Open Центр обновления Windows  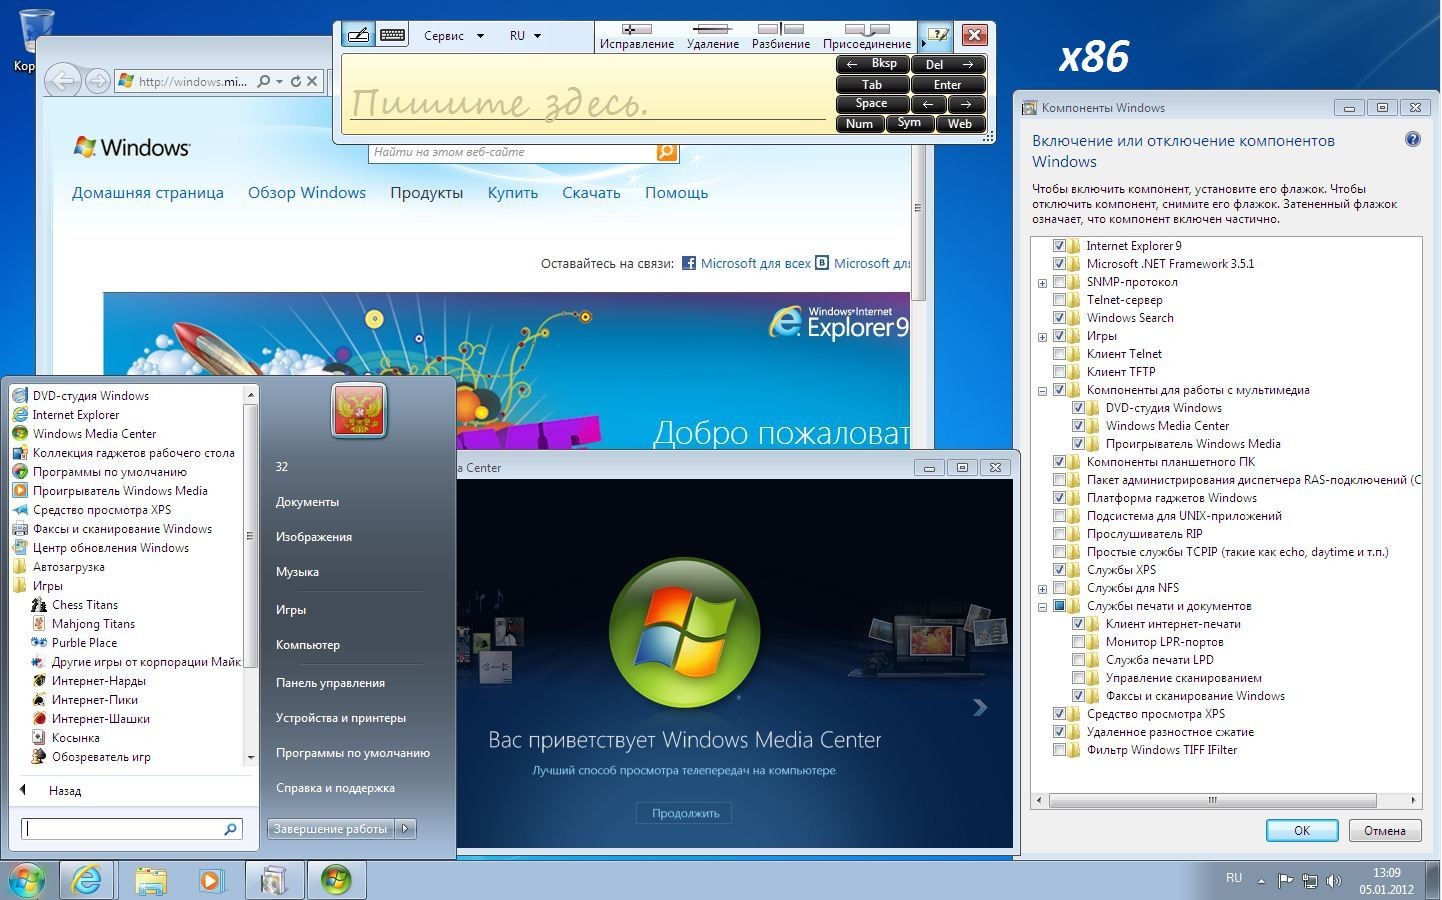coord(110,548)
